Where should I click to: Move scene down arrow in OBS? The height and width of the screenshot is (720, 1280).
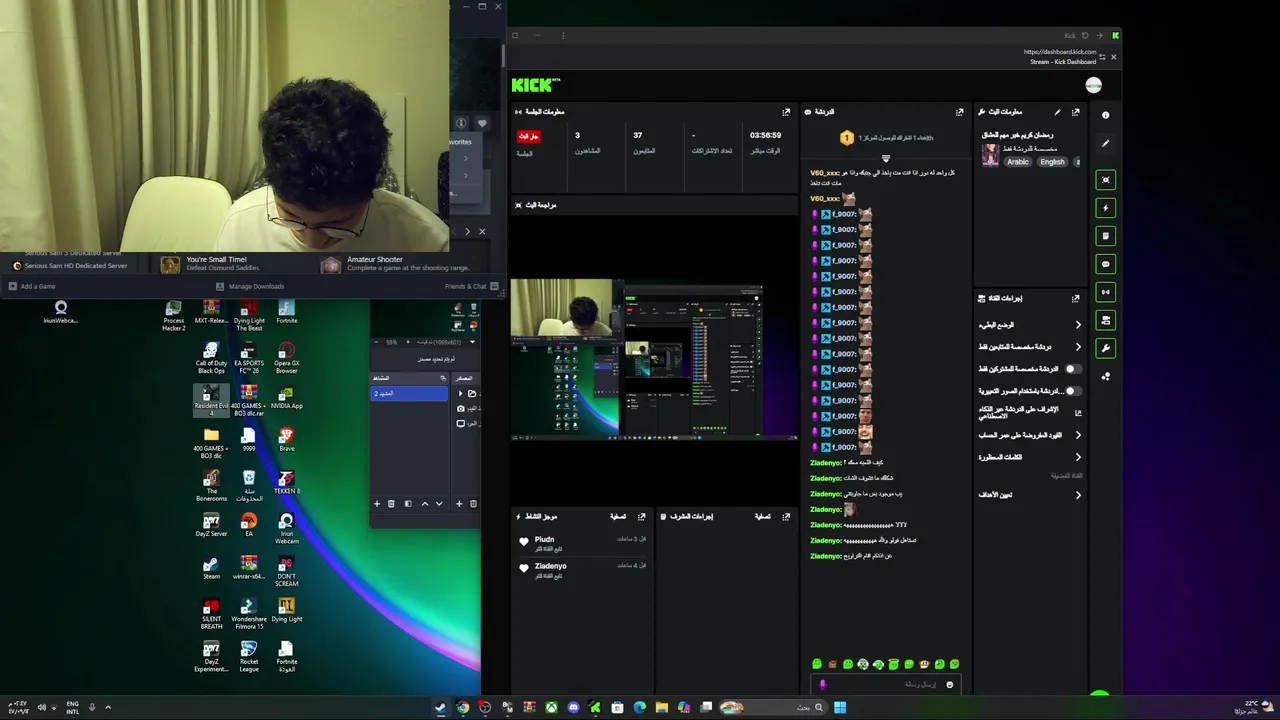[x=438, y=504]
